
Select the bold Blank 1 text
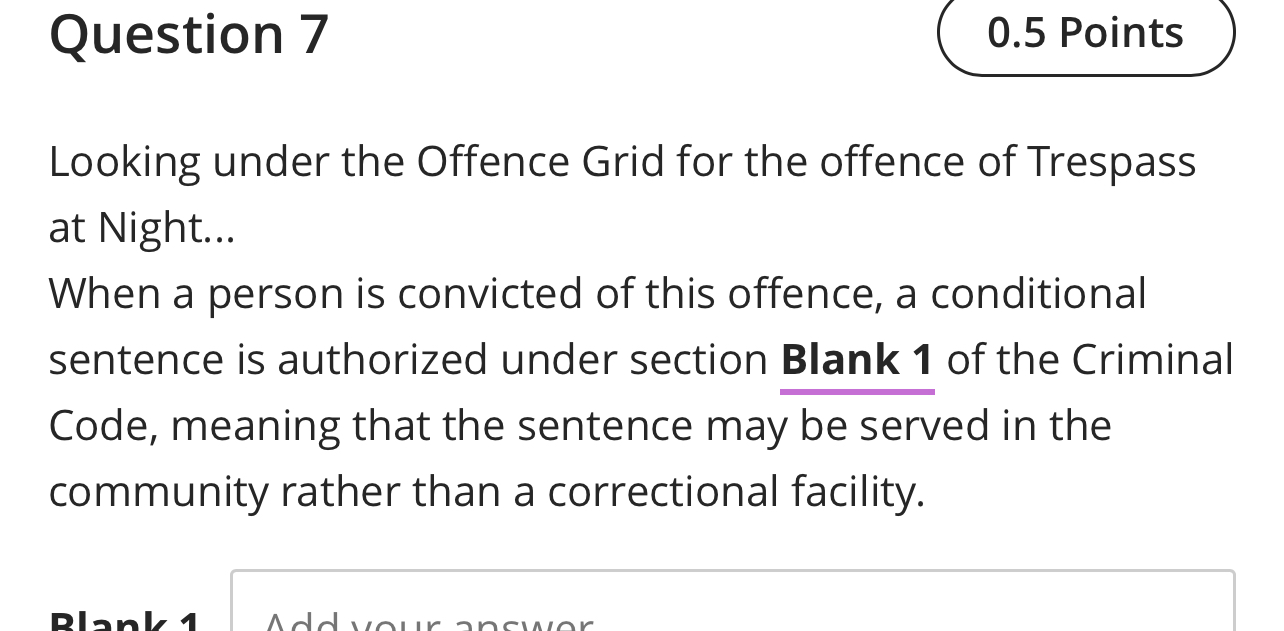click(857, 358)
